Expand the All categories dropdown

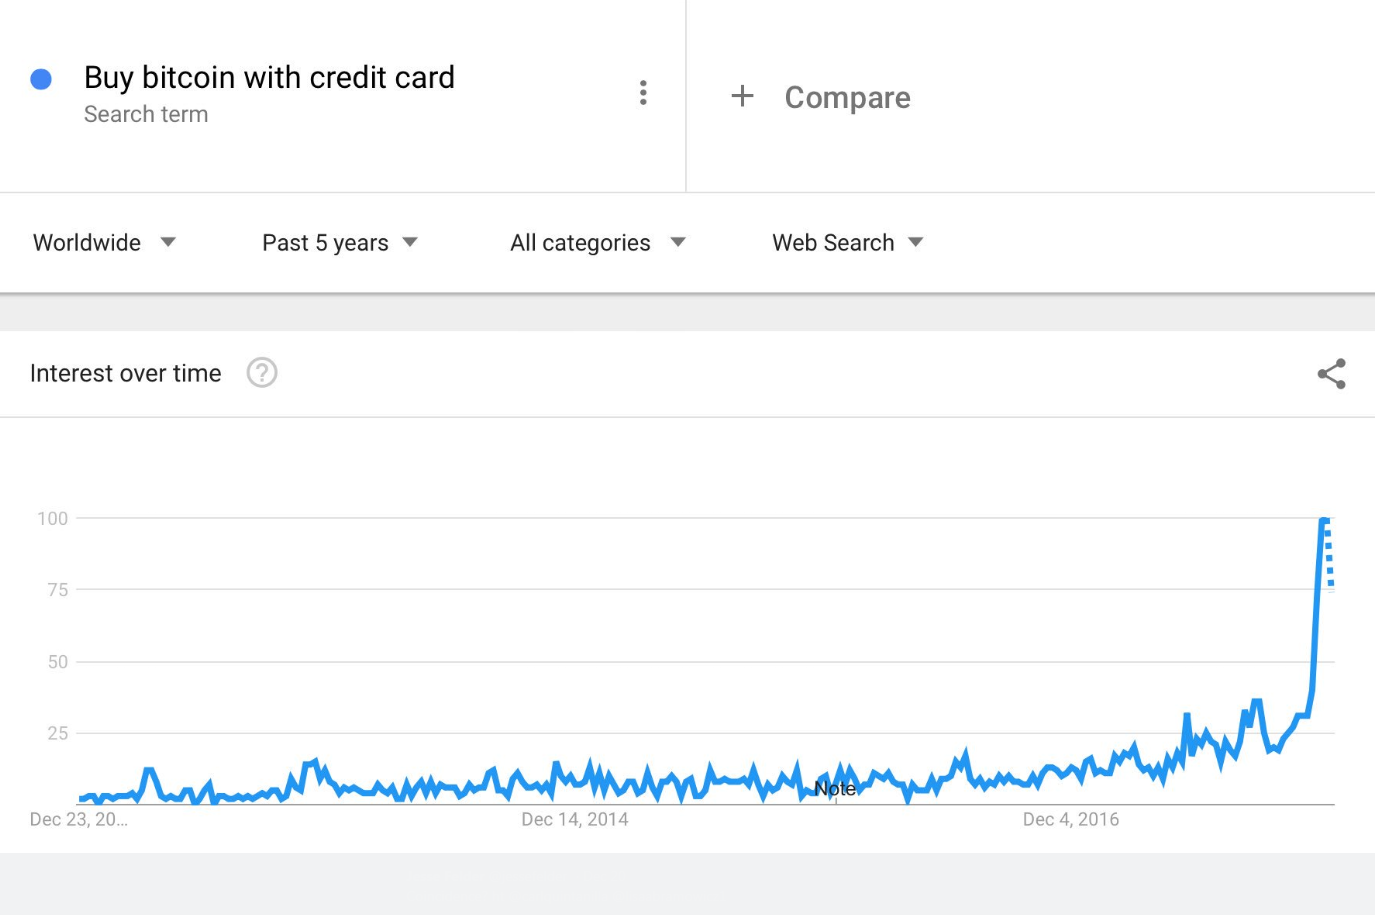pyautogui.click(x=598, y=243)
